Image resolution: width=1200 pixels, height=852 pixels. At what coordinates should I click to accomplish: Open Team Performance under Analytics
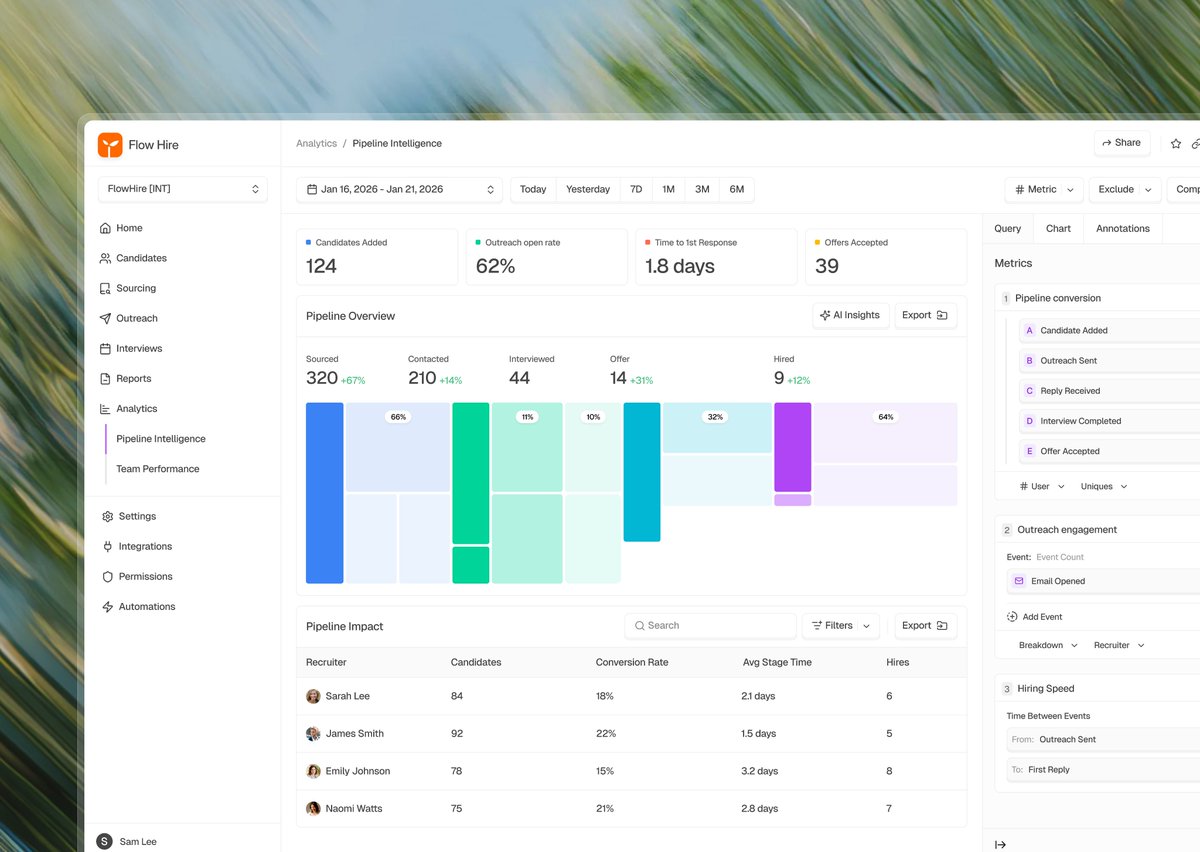pyautogui.click(x=157, y=468)
